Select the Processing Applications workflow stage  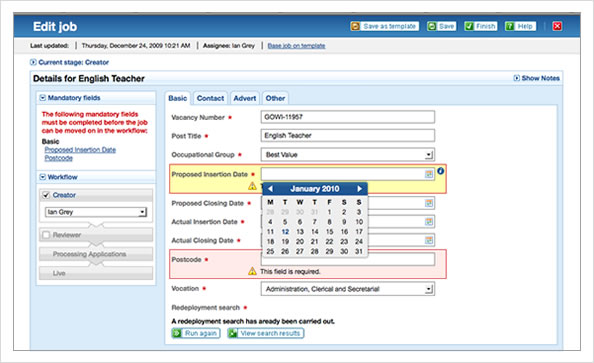(96, 254)
